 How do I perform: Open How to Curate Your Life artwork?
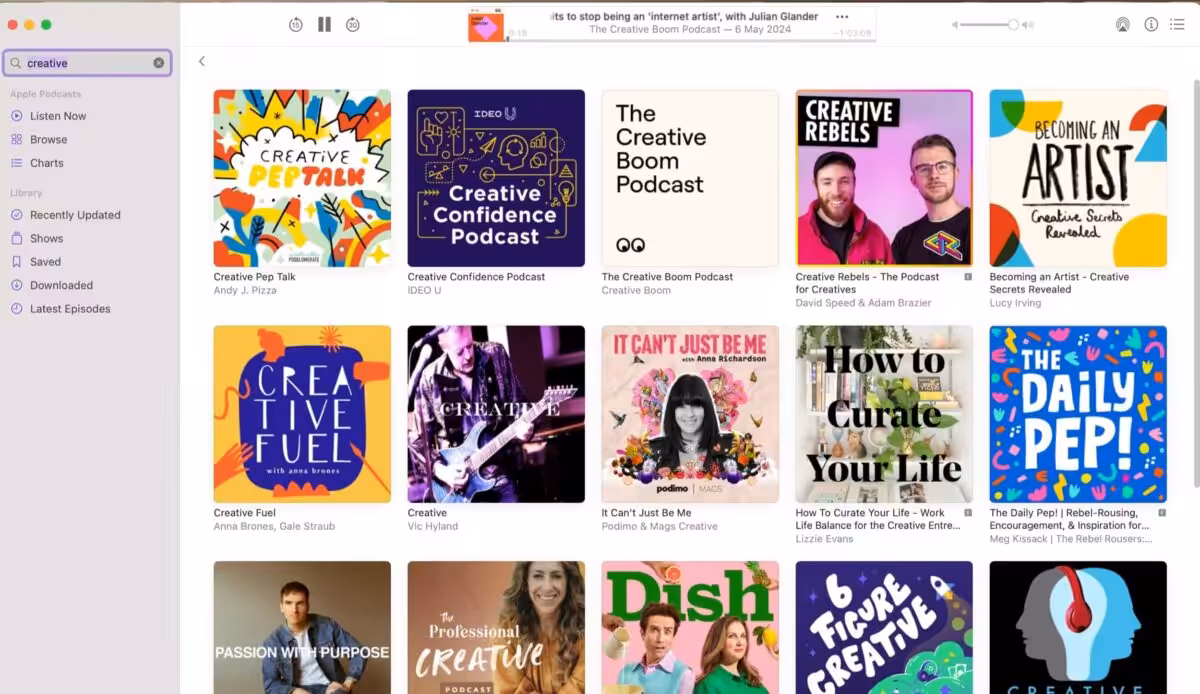(884, 414)
